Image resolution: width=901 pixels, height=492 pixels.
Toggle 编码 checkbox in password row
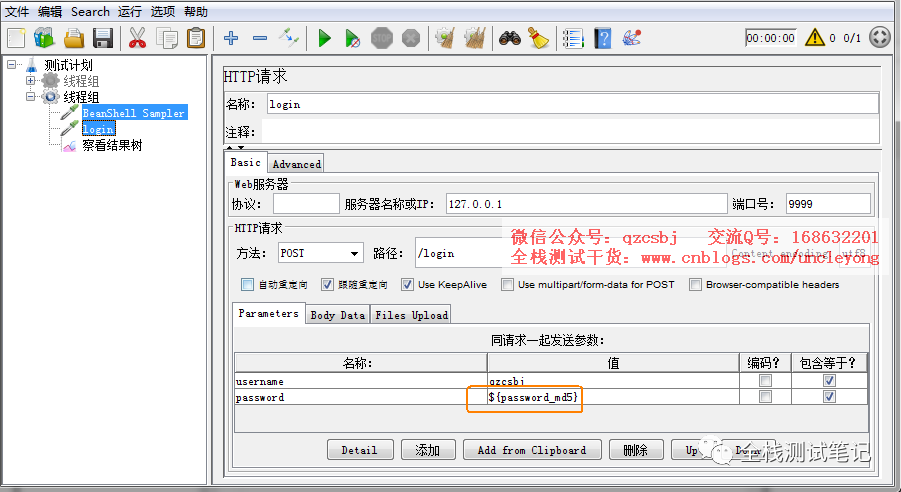click(x=765, y=397)
